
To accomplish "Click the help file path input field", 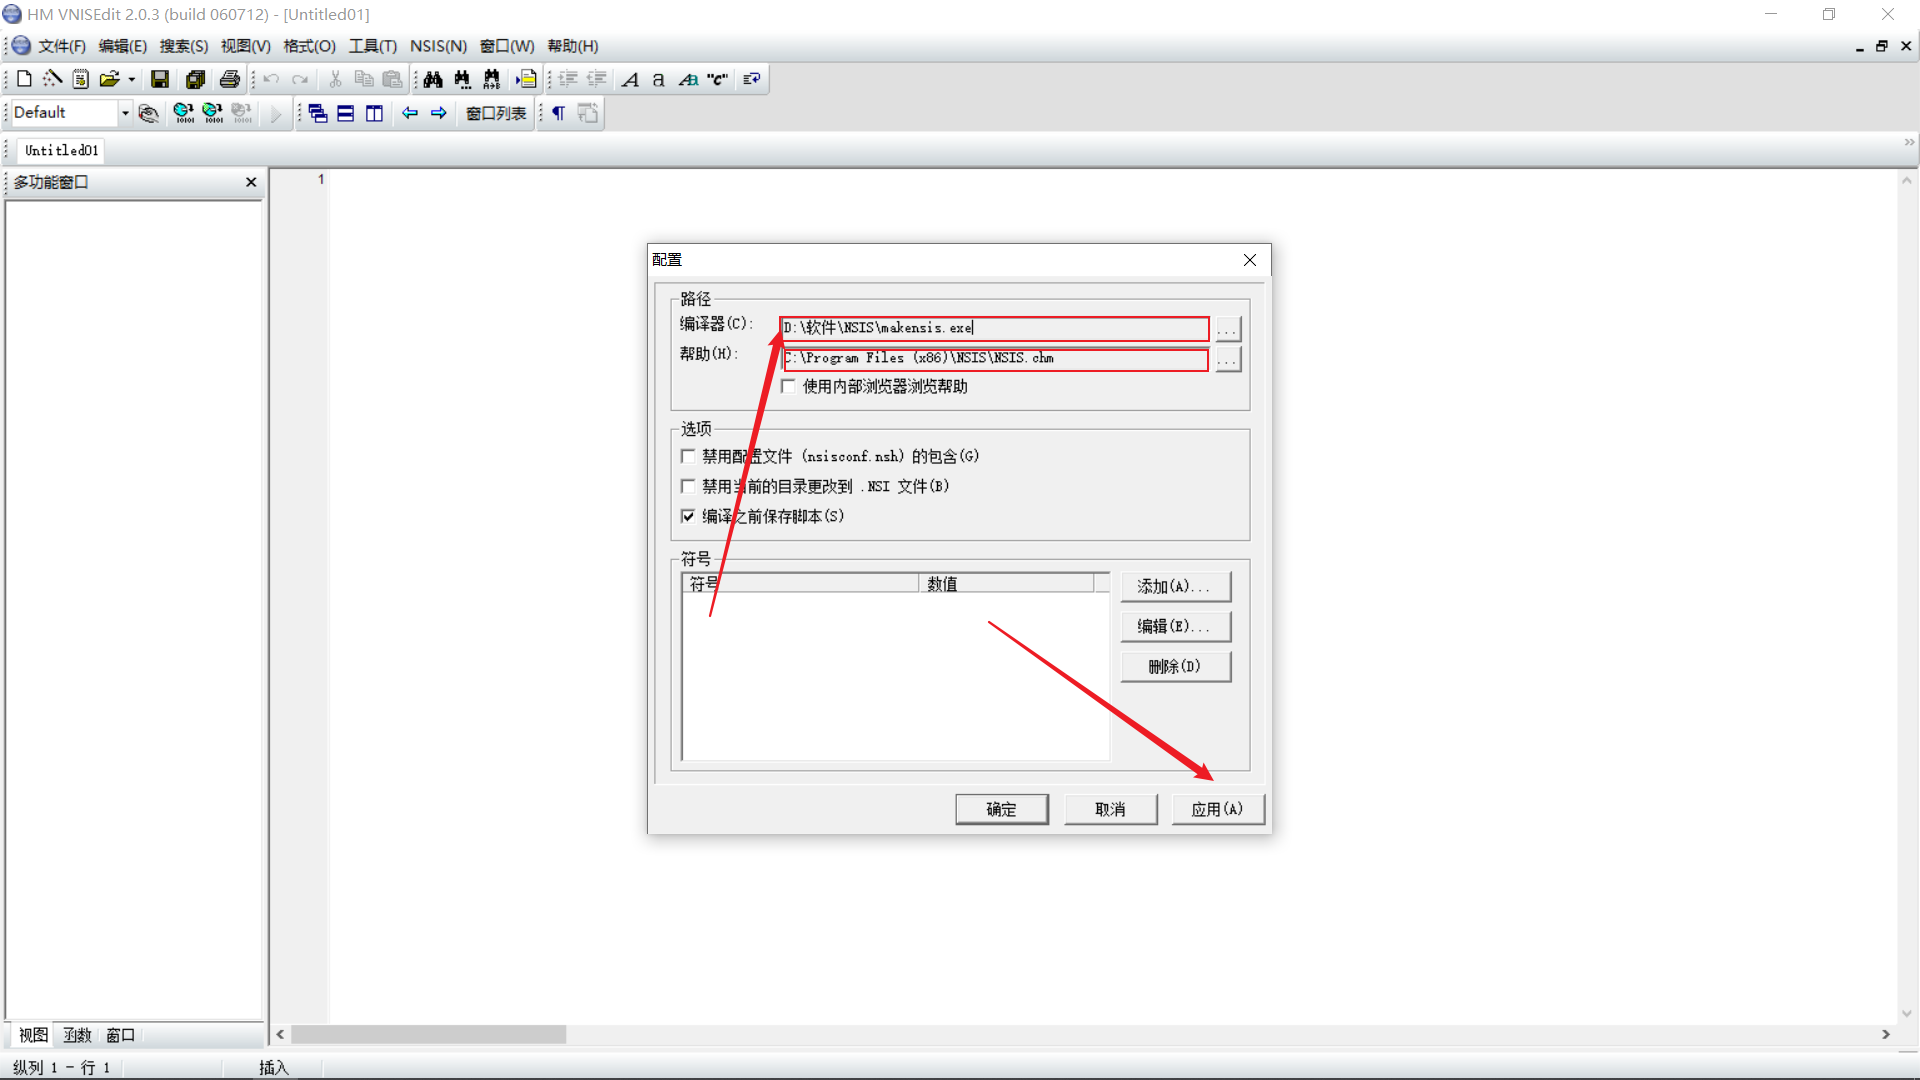I will coord(995,358).
